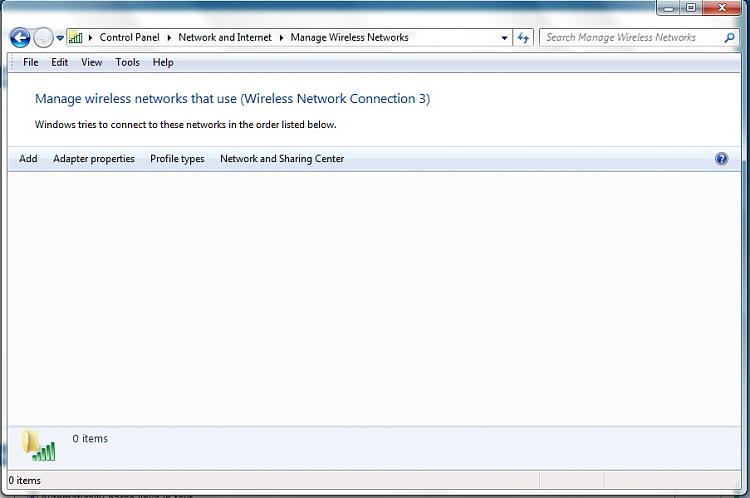Click the wireless signal icon in address bar
The height and width of the screenshot is (498, 750).
pyautogui.click(x=76, y=37)
